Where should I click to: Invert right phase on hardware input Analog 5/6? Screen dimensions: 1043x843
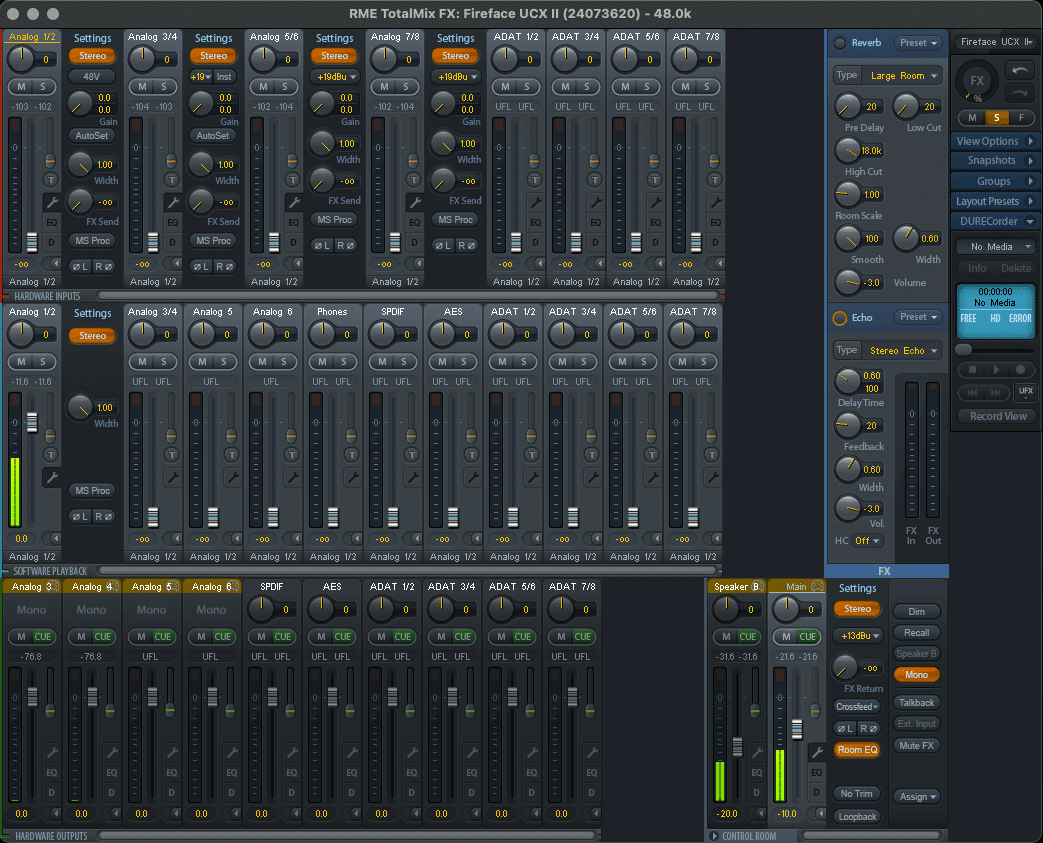[345, 246]
